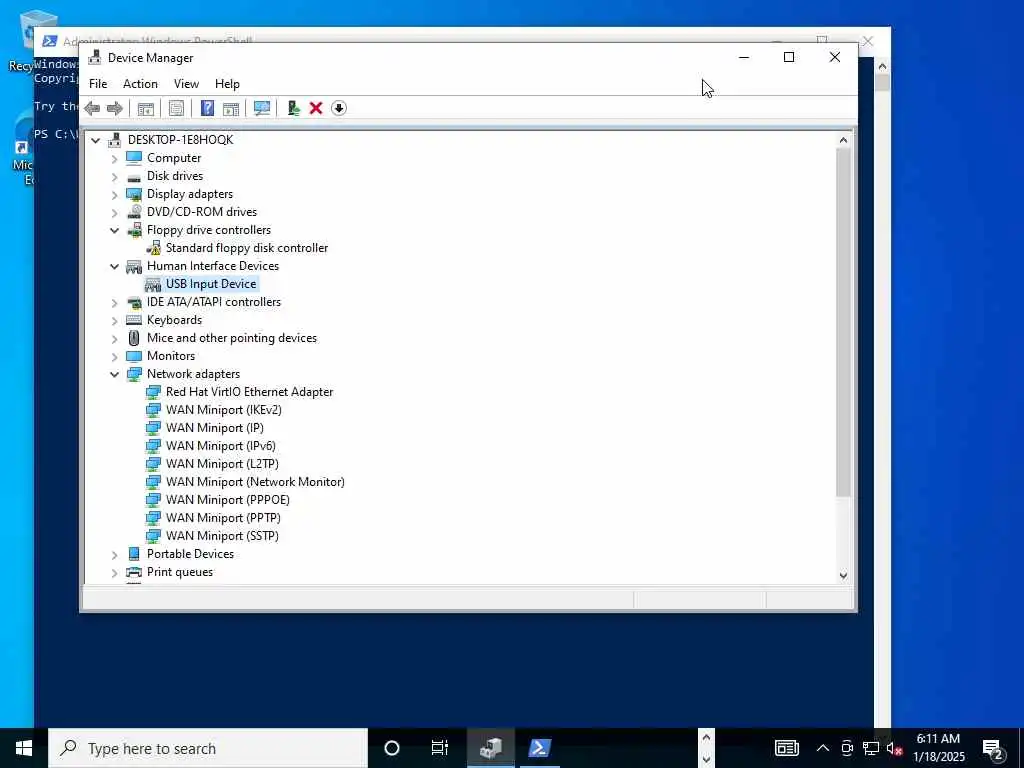Open the notification center icon
The image size is (1024, 768).
[993, 748]
